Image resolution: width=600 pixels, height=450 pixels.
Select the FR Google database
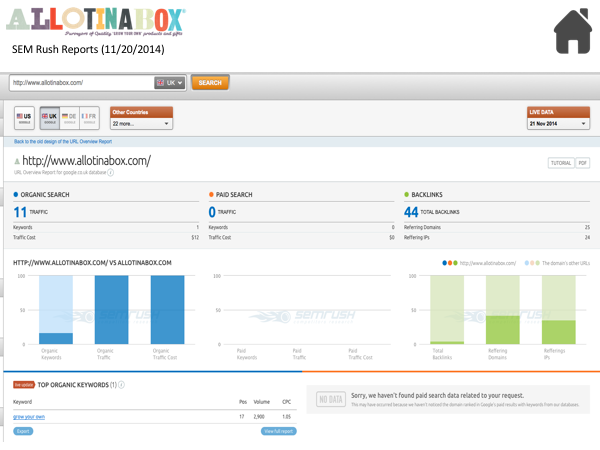[x=90, y=118]
